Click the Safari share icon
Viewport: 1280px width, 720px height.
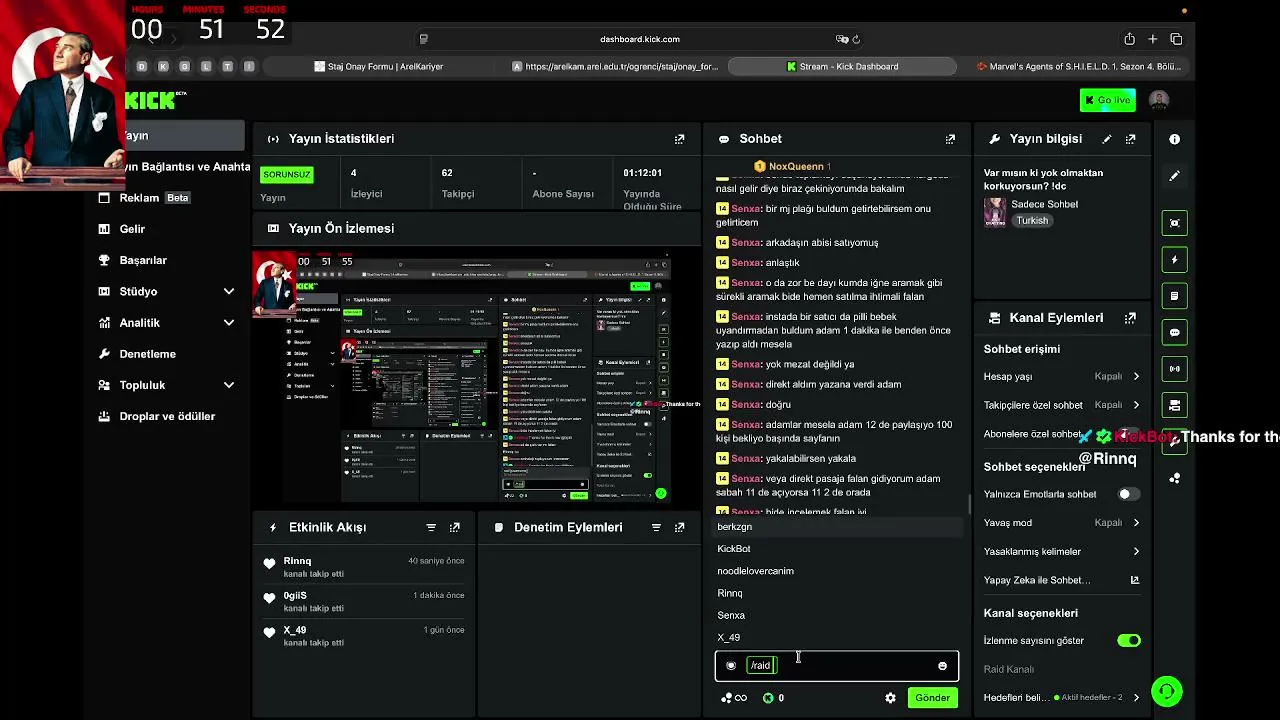(1130, 39)
